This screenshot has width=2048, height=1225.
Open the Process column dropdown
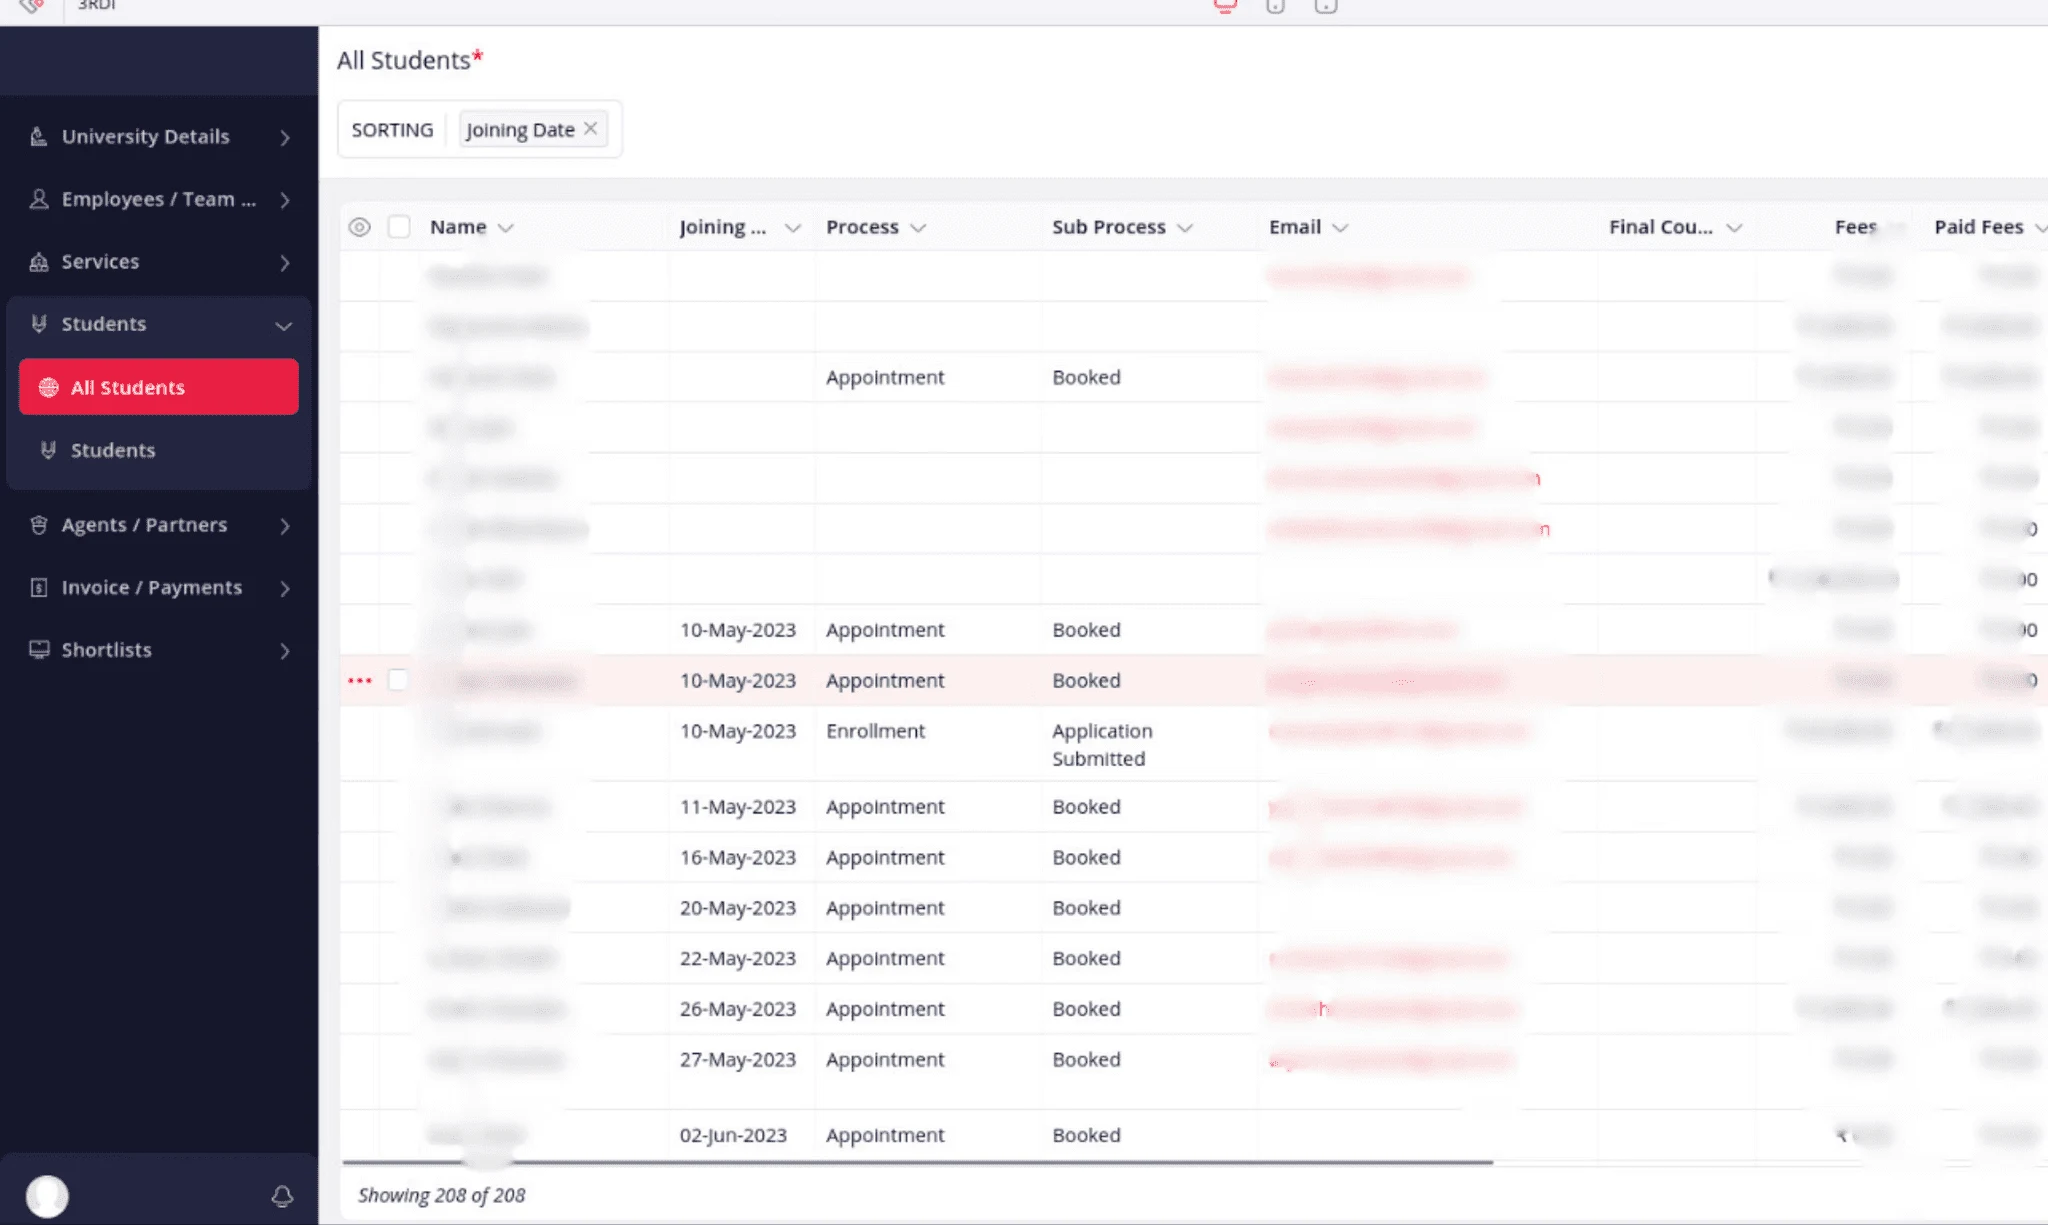pyautogui.click(x=918, y=228)
